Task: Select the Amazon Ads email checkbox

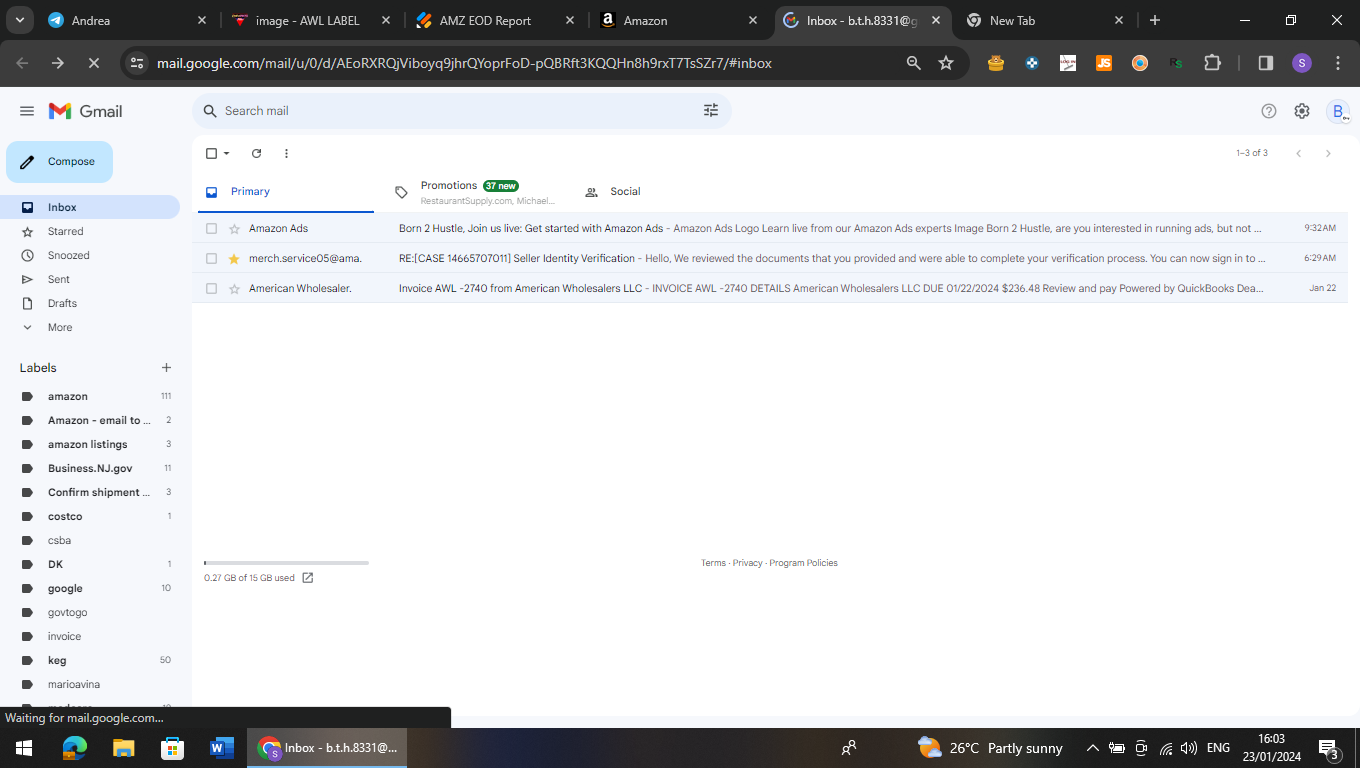Action: (x=211, y=228)
